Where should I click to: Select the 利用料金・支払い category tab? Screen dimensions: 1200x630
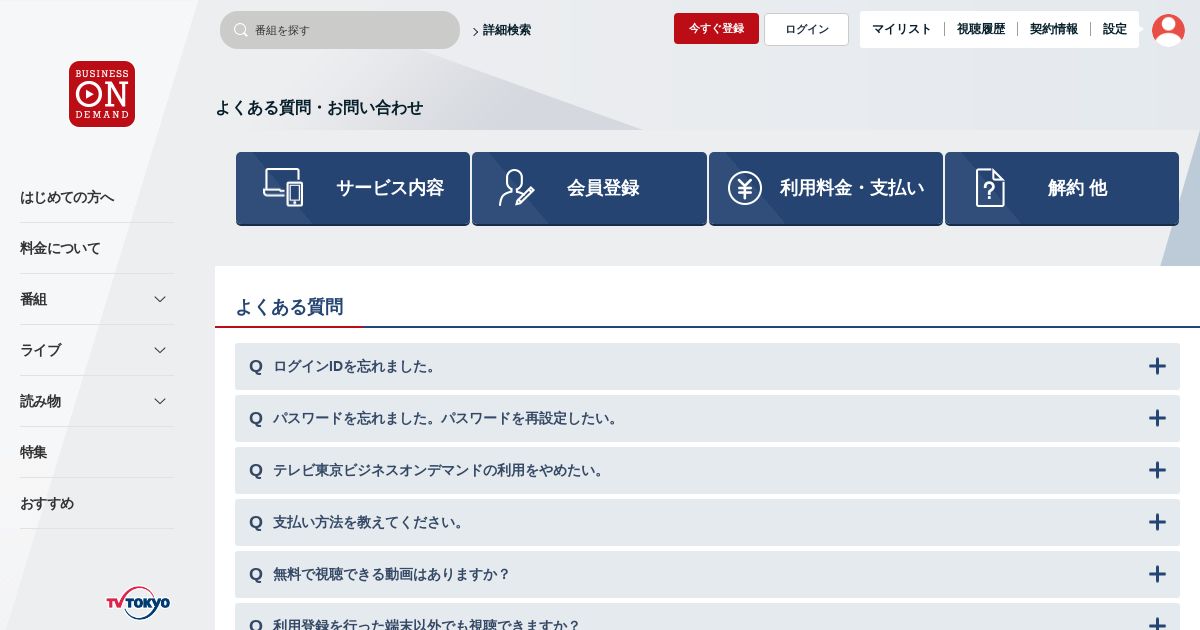pos(826,188)
